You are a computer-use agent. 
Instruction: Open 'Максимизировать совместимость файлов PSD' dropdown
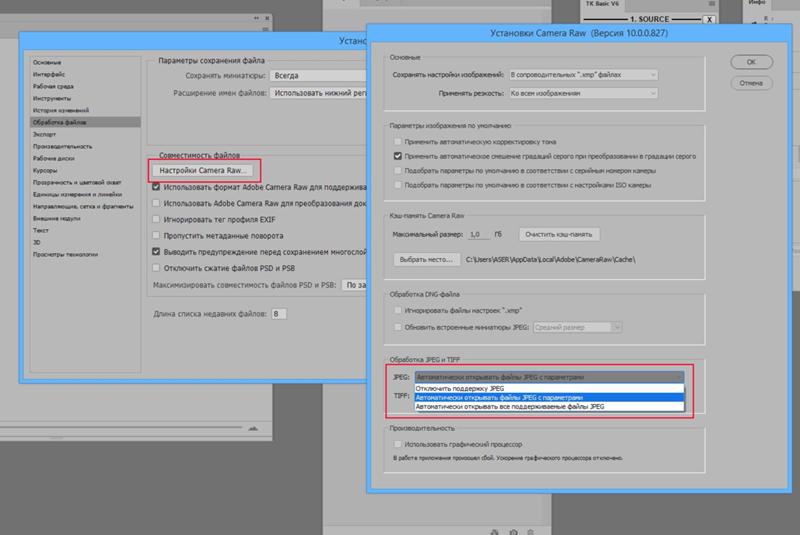(354, 285)
